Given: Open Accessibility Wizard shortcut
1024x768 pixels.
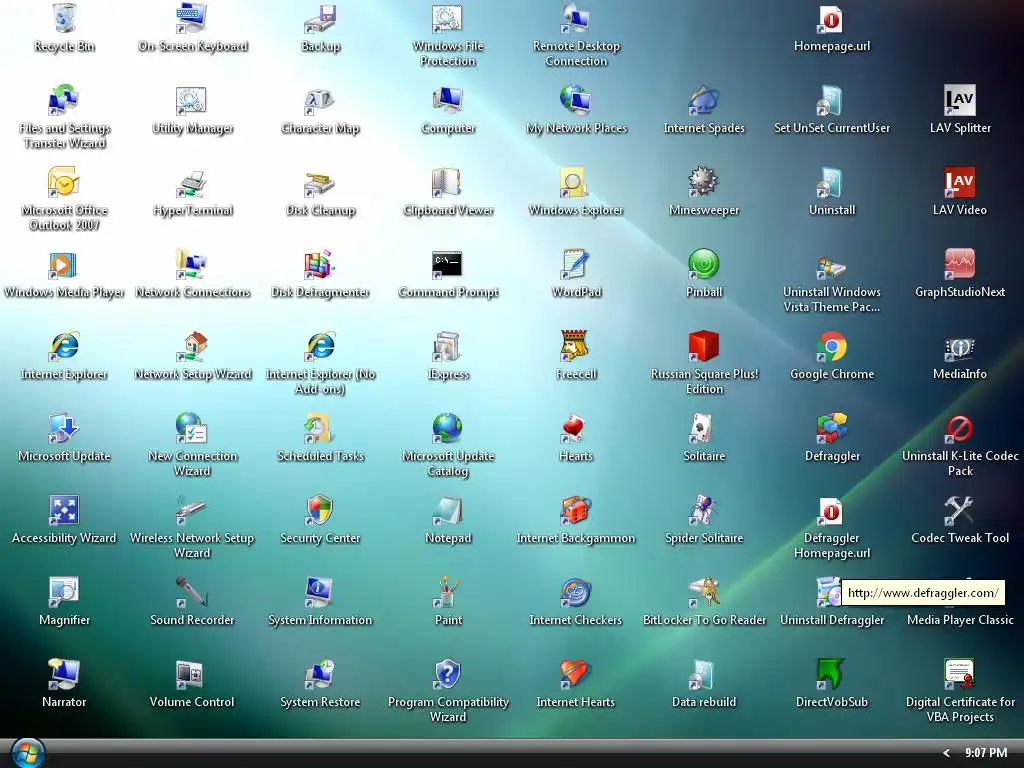Looking at the screenshot, I should [64, 510].
